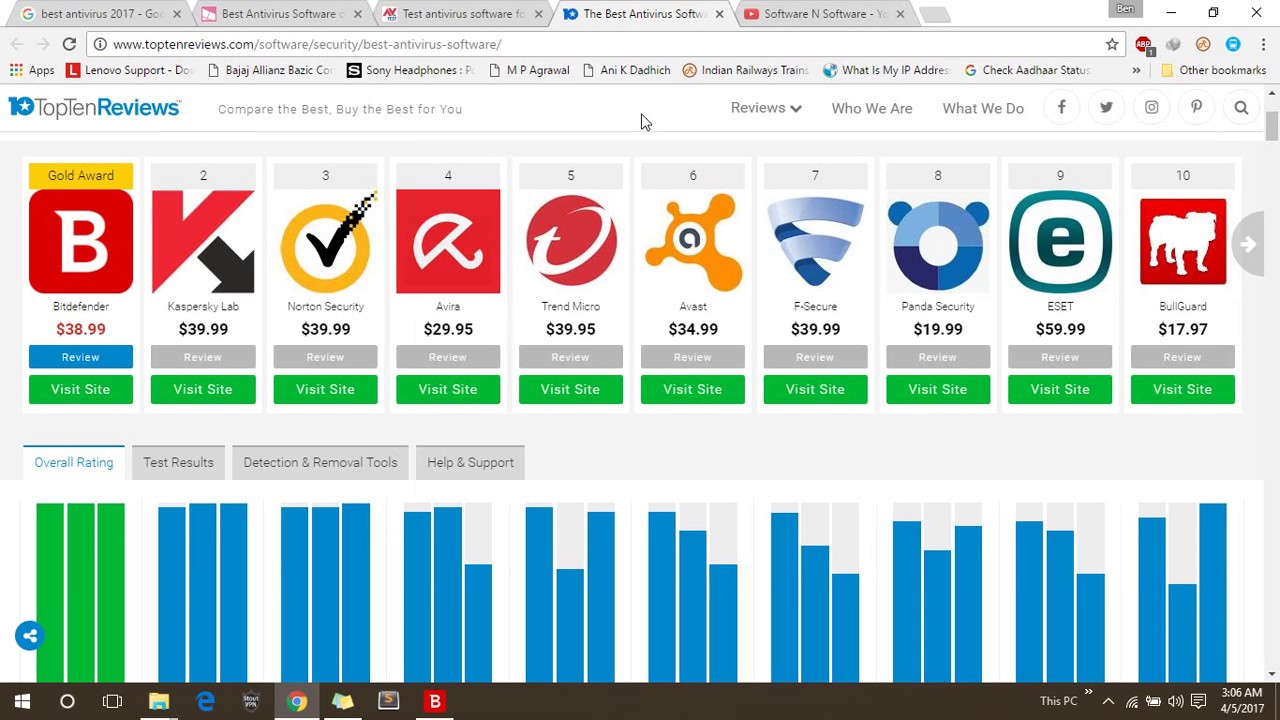Read the Bitdefender review
This screenshot has height=720, width=1280.
click(x=81, y=357)
